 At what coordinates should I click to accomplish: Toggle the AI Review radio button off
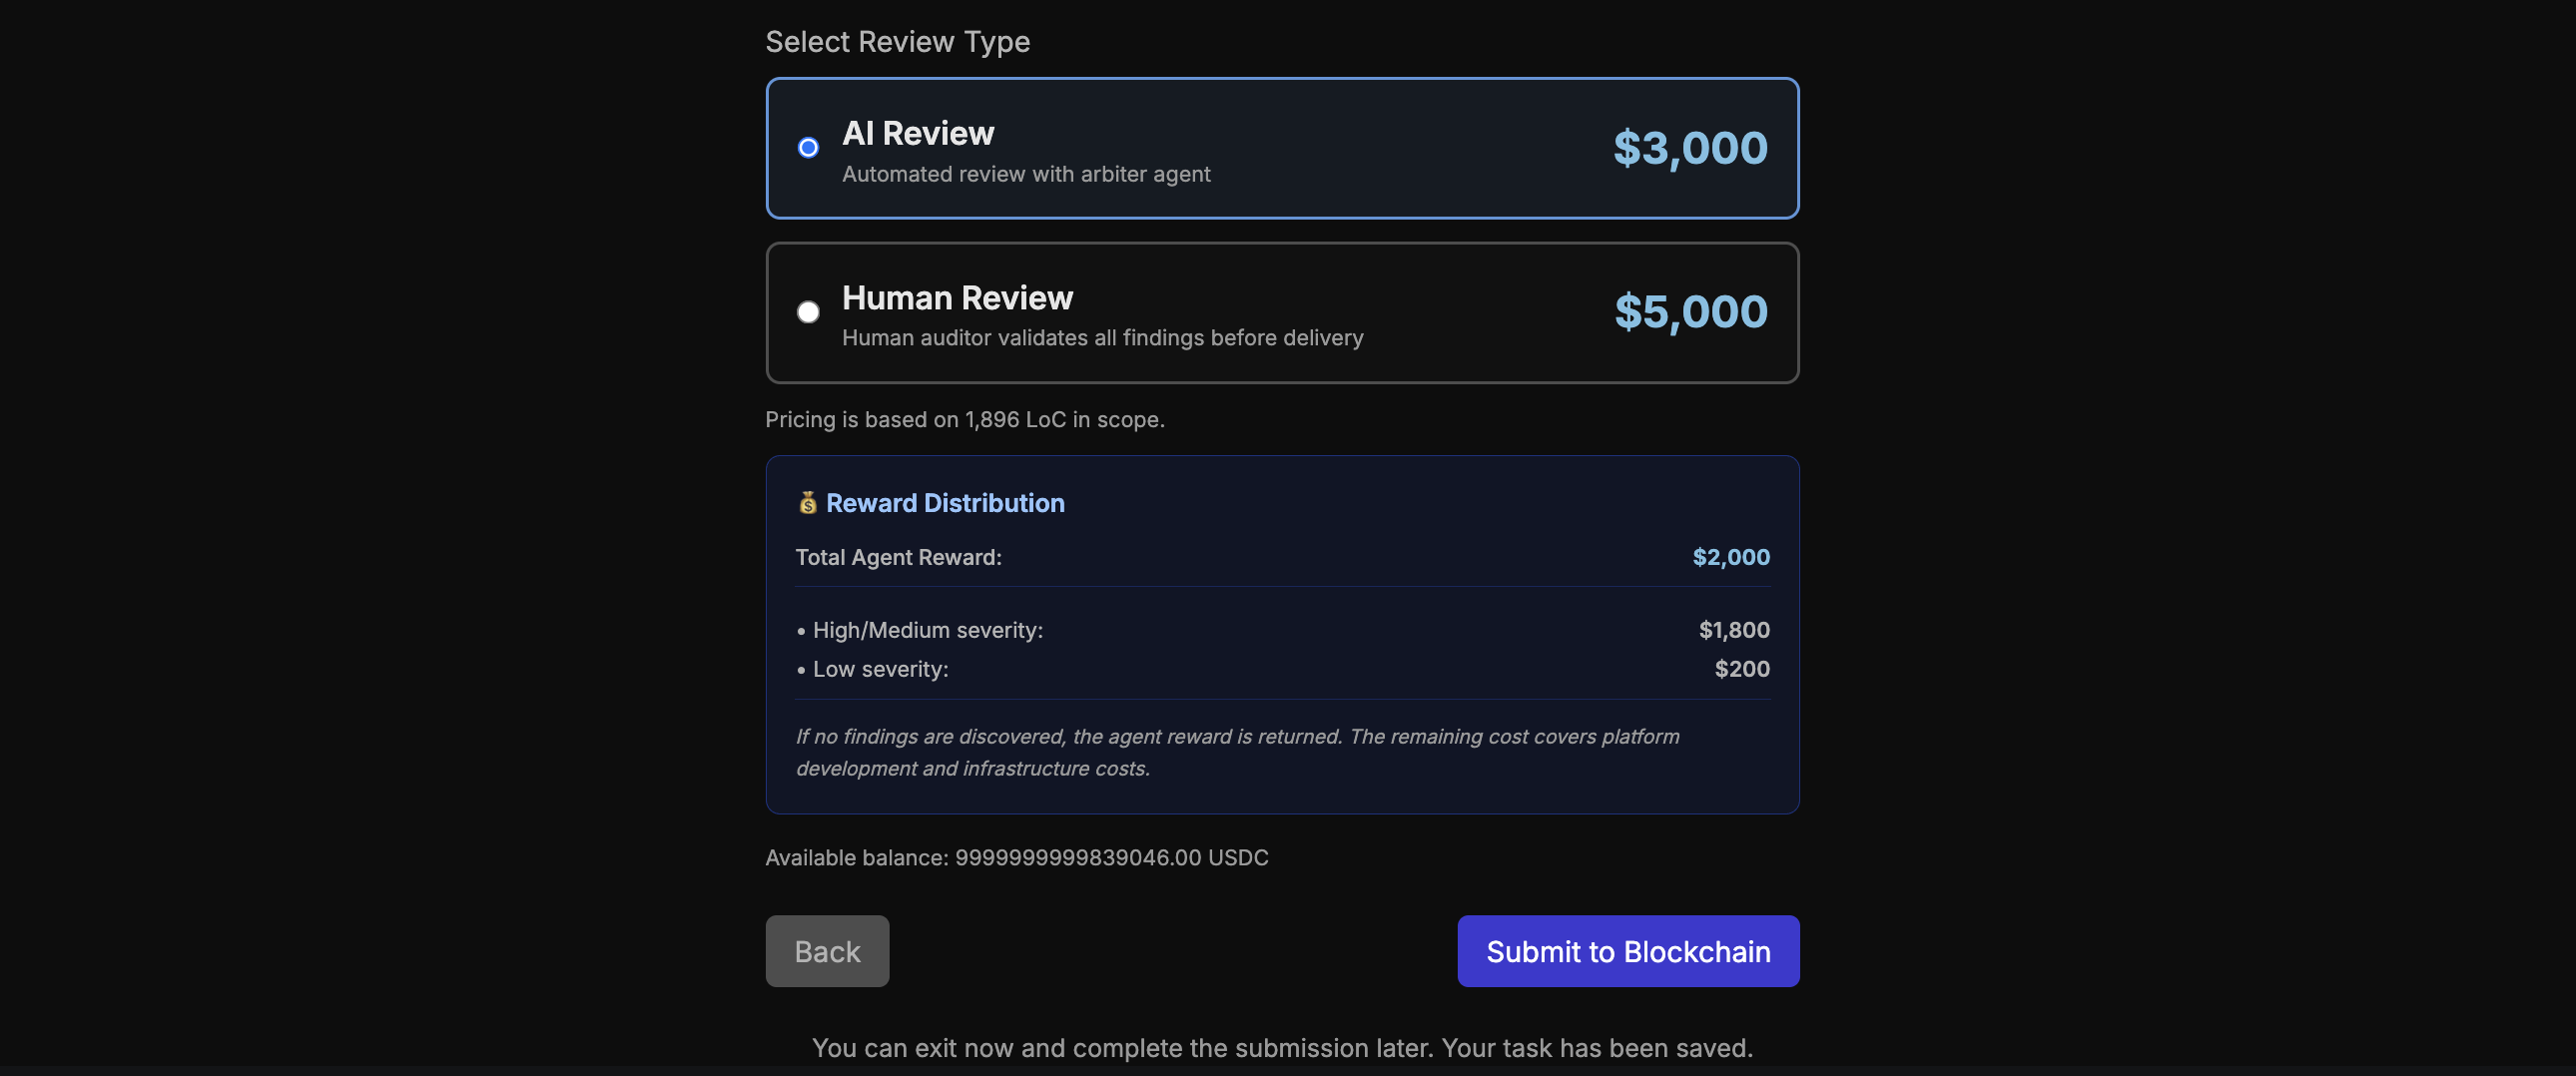click(x=808, y=147)
